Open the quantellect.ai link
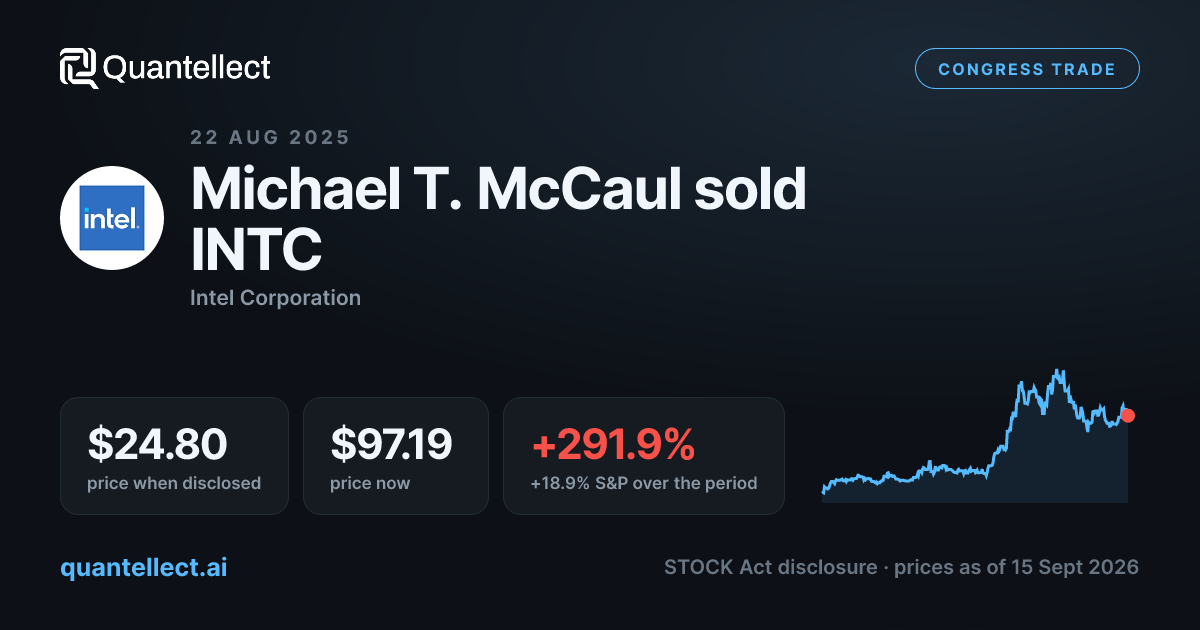1200x630 pixels. coord(143,567)
